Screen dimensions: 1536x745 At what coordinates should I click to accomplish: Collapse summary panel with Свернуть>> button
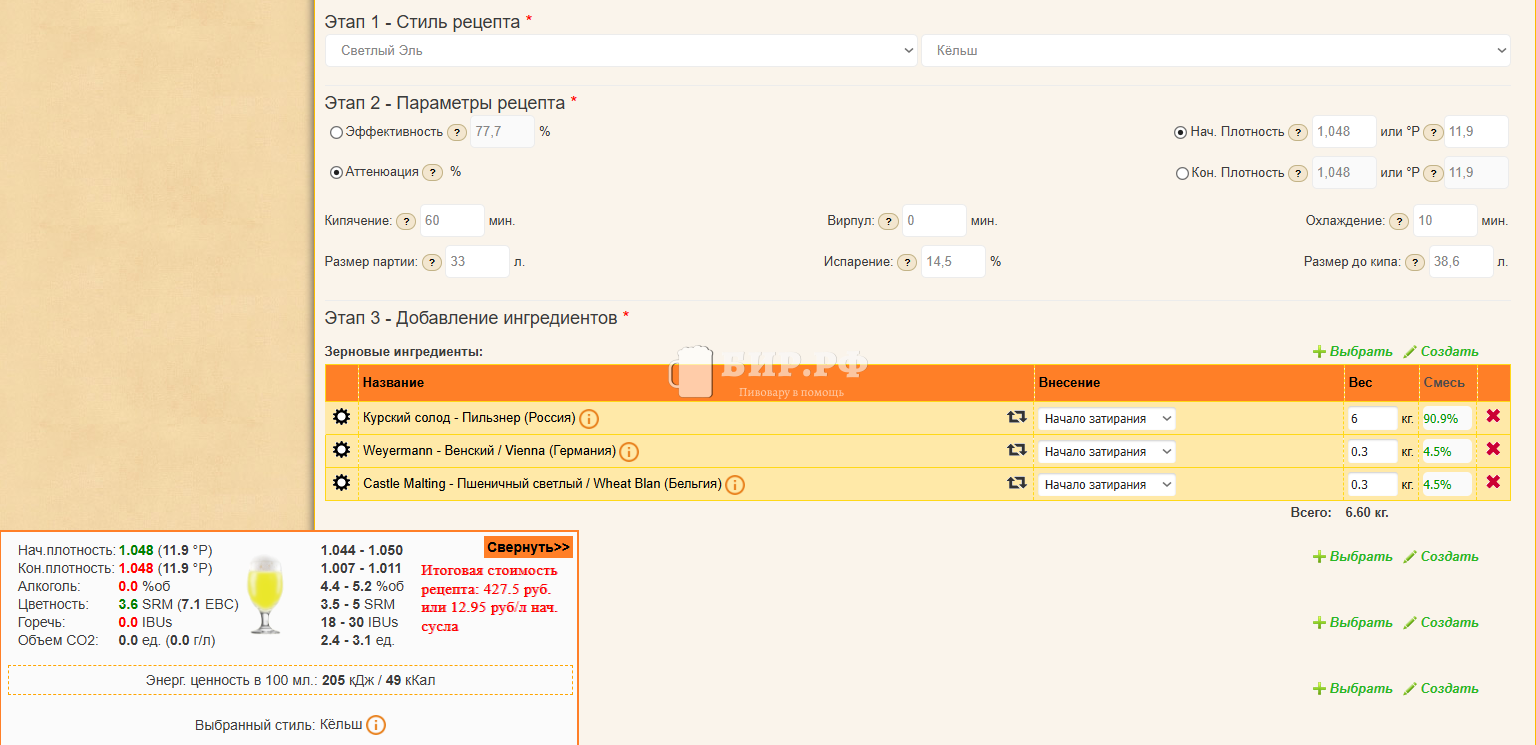tap(528, 547)
